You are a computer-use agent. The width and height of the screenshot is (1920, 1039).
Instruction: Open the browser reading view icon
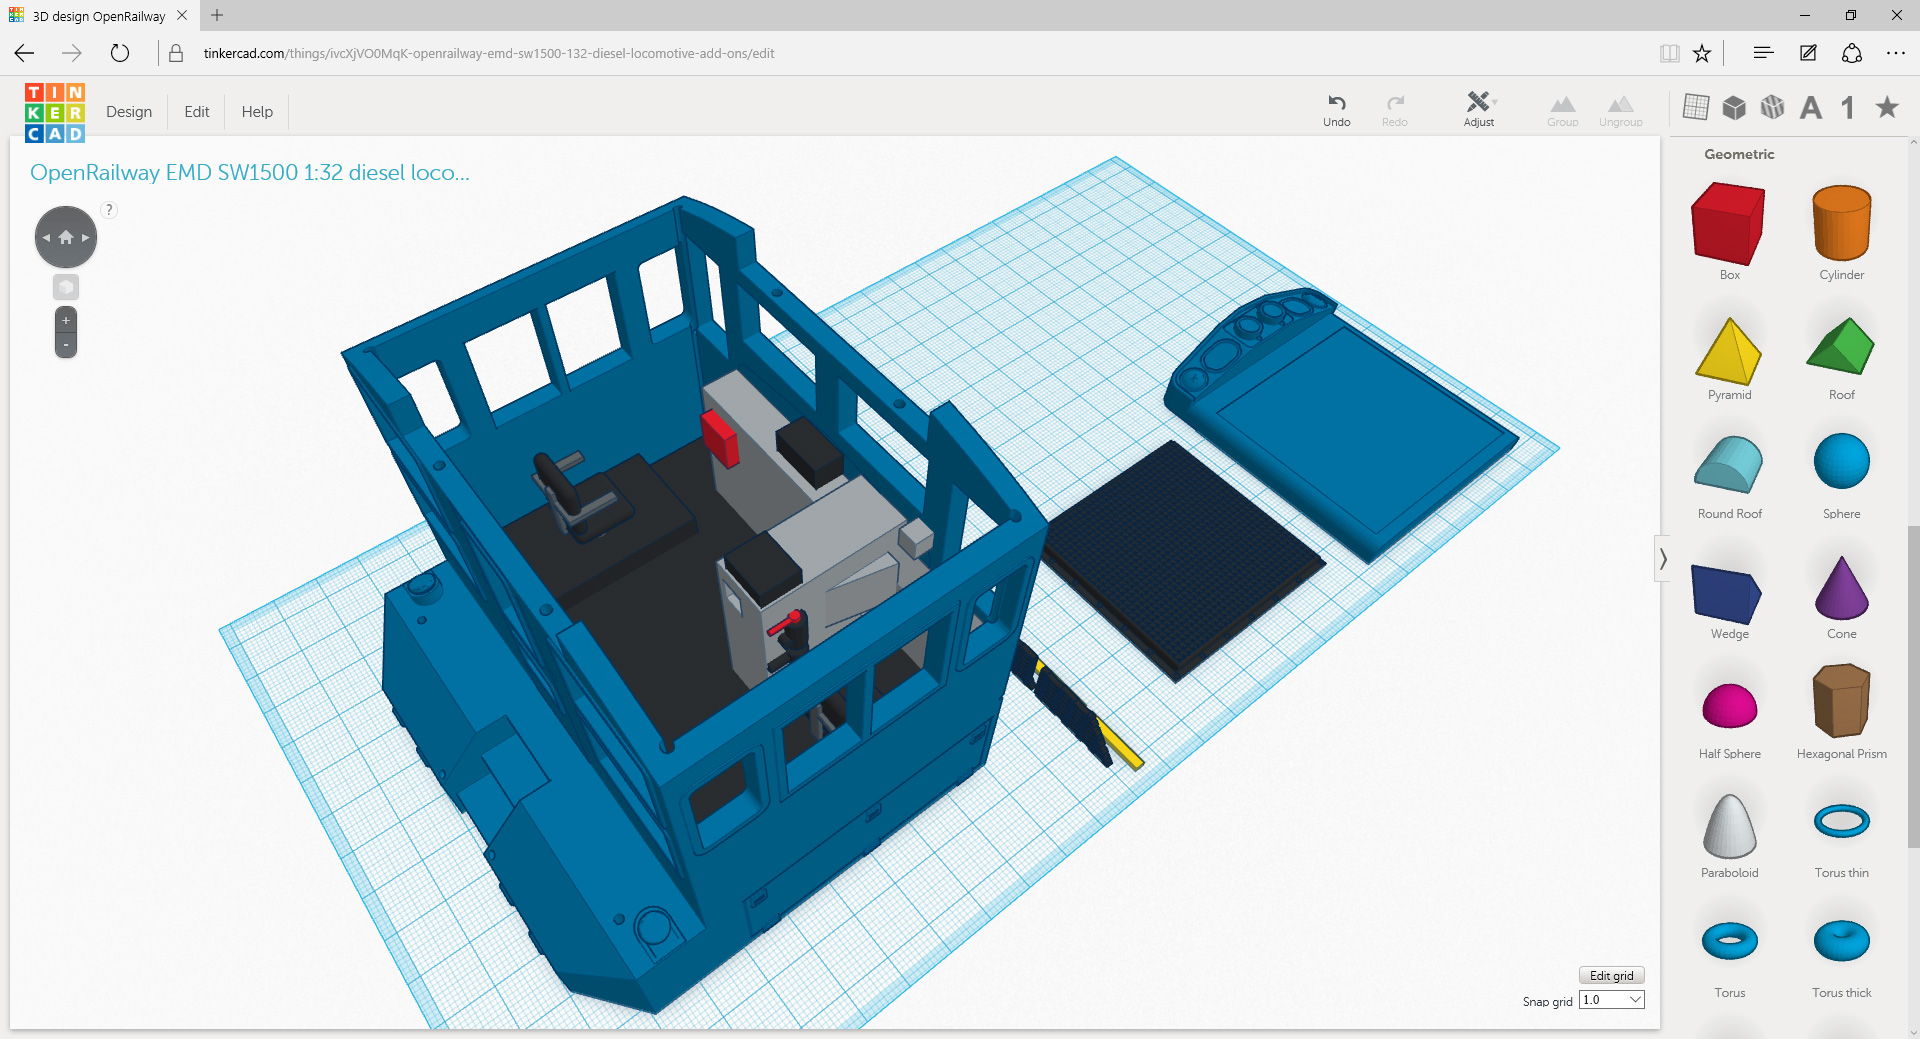1669,53
